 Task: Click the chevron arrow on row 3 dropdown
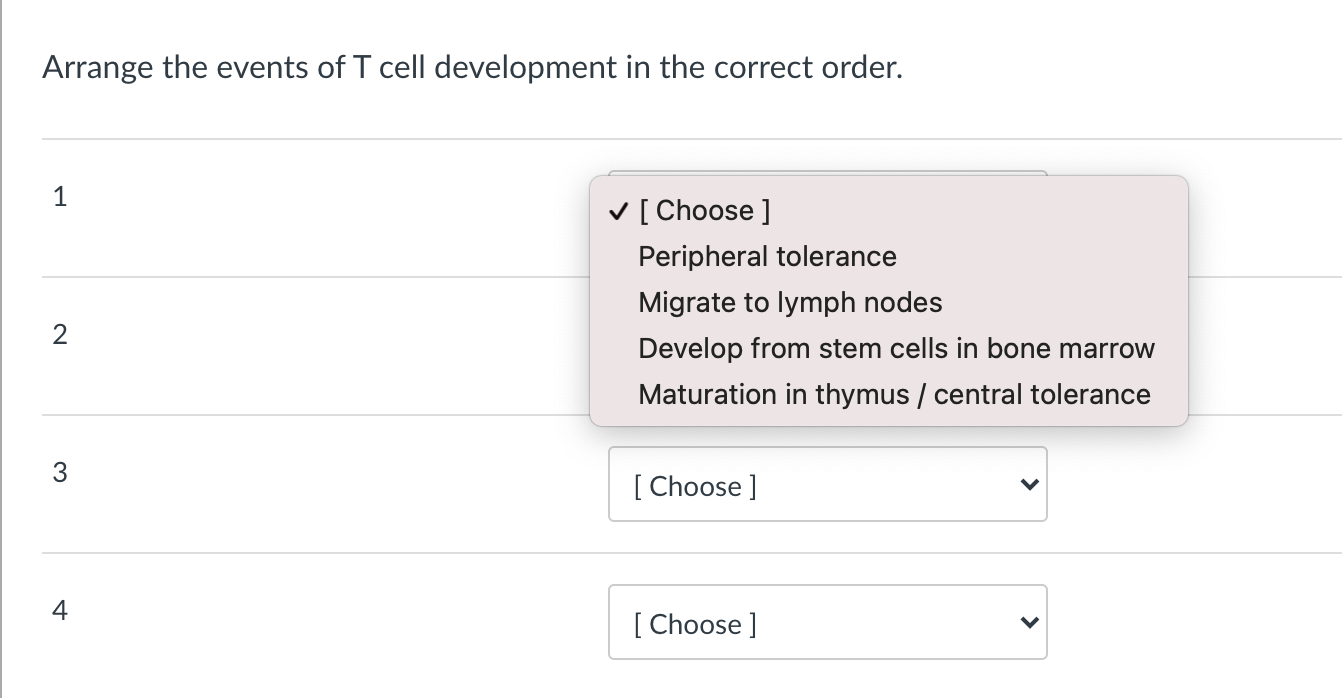pyautogui.click(x=1026, y=485)
